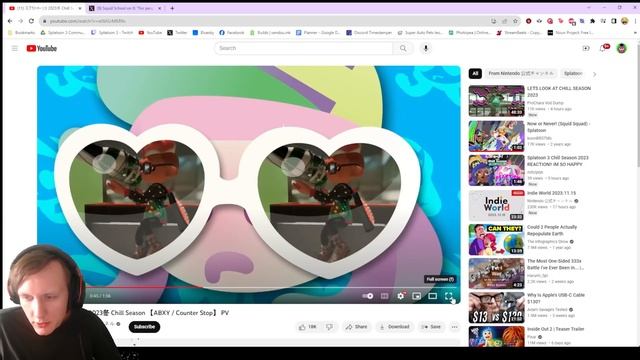
Task: Open a new browser tab
Action: (172, 8)
